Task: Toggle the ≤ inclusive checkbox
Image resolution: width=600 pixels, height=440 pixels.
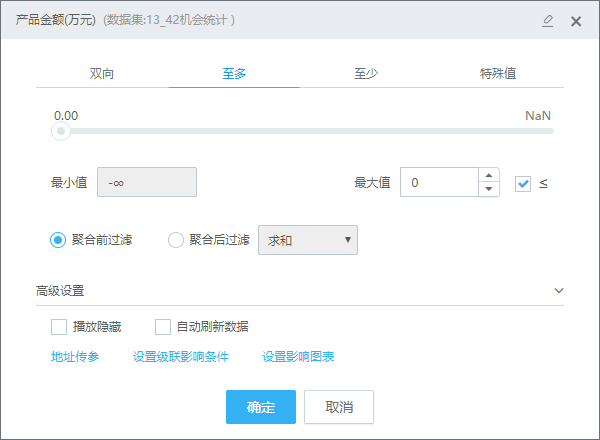Action: point(523,184)
